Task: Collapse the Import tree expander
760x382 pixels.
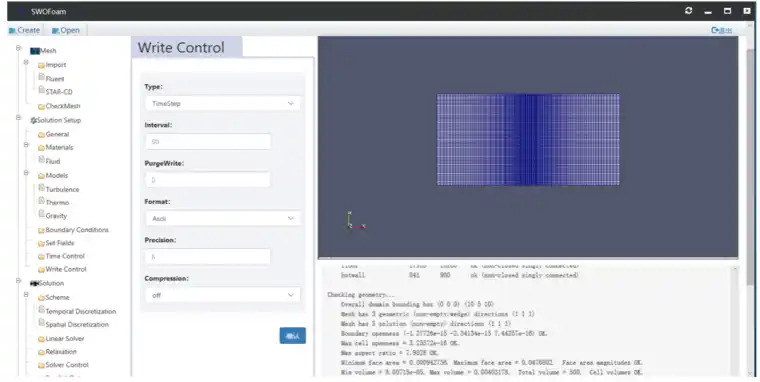Action: [x=26, y=63]
